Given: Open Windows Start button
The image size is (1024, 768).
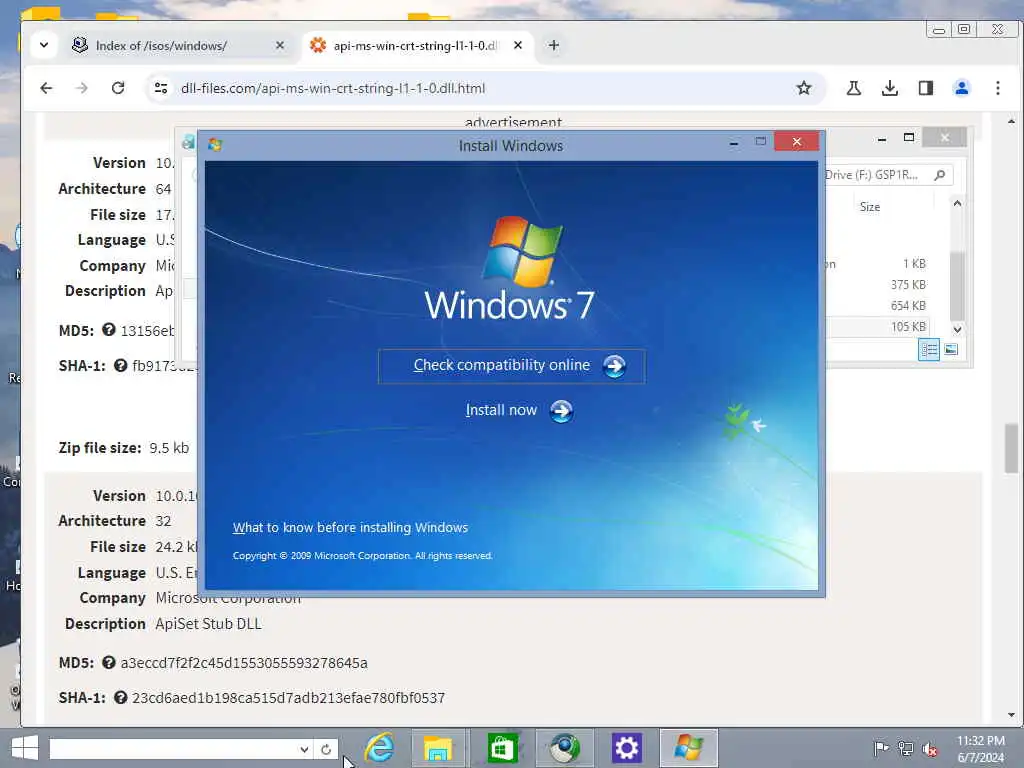Looking at the screenshot, I should (x=25, y=748).
